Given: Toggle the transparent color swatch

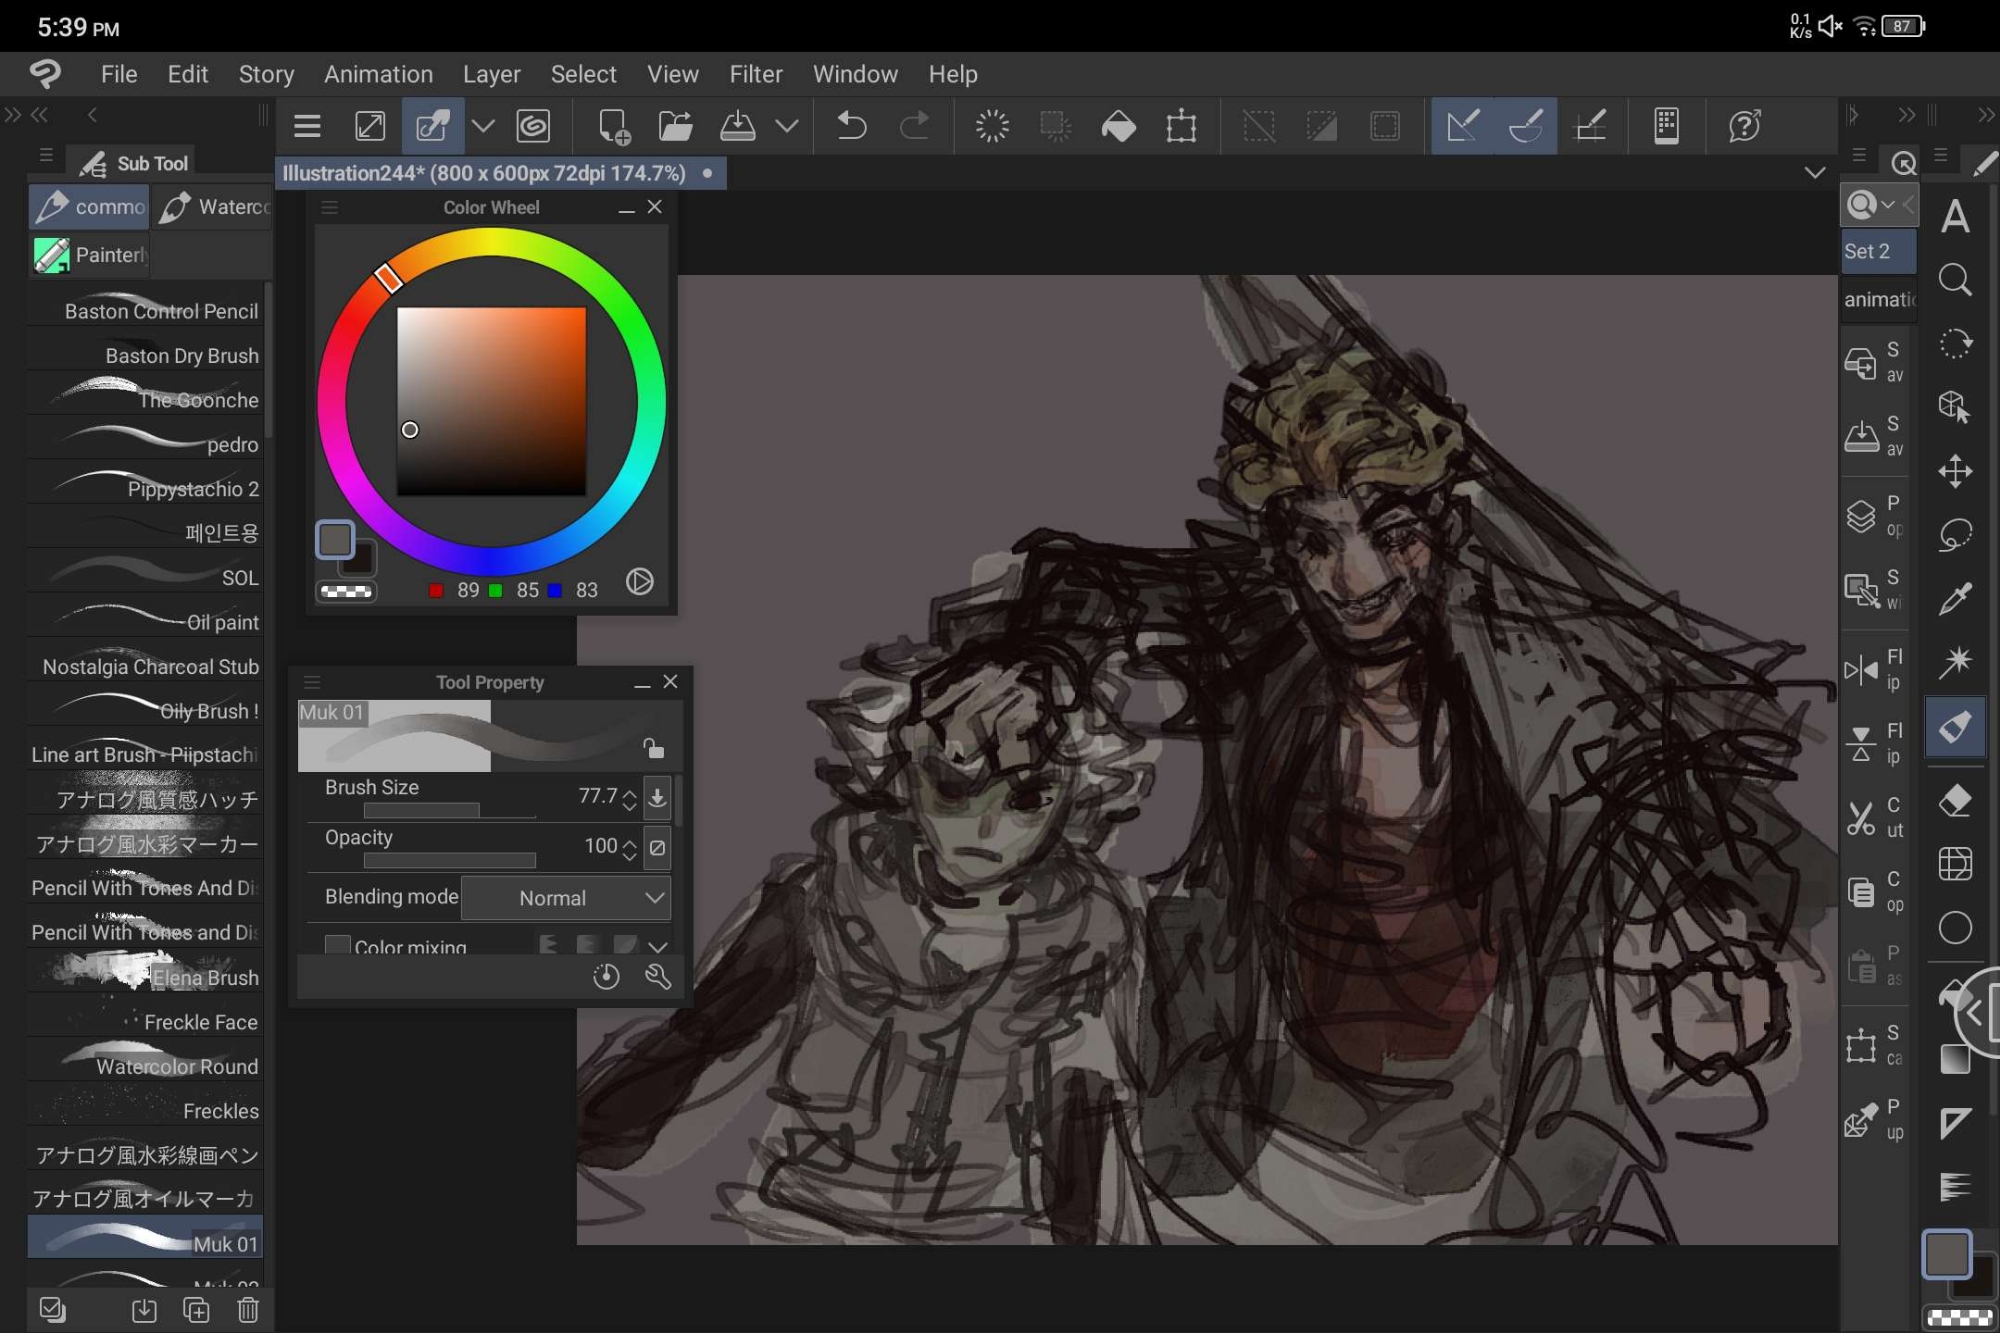Looking at the screenshot, I should [346, 591].
